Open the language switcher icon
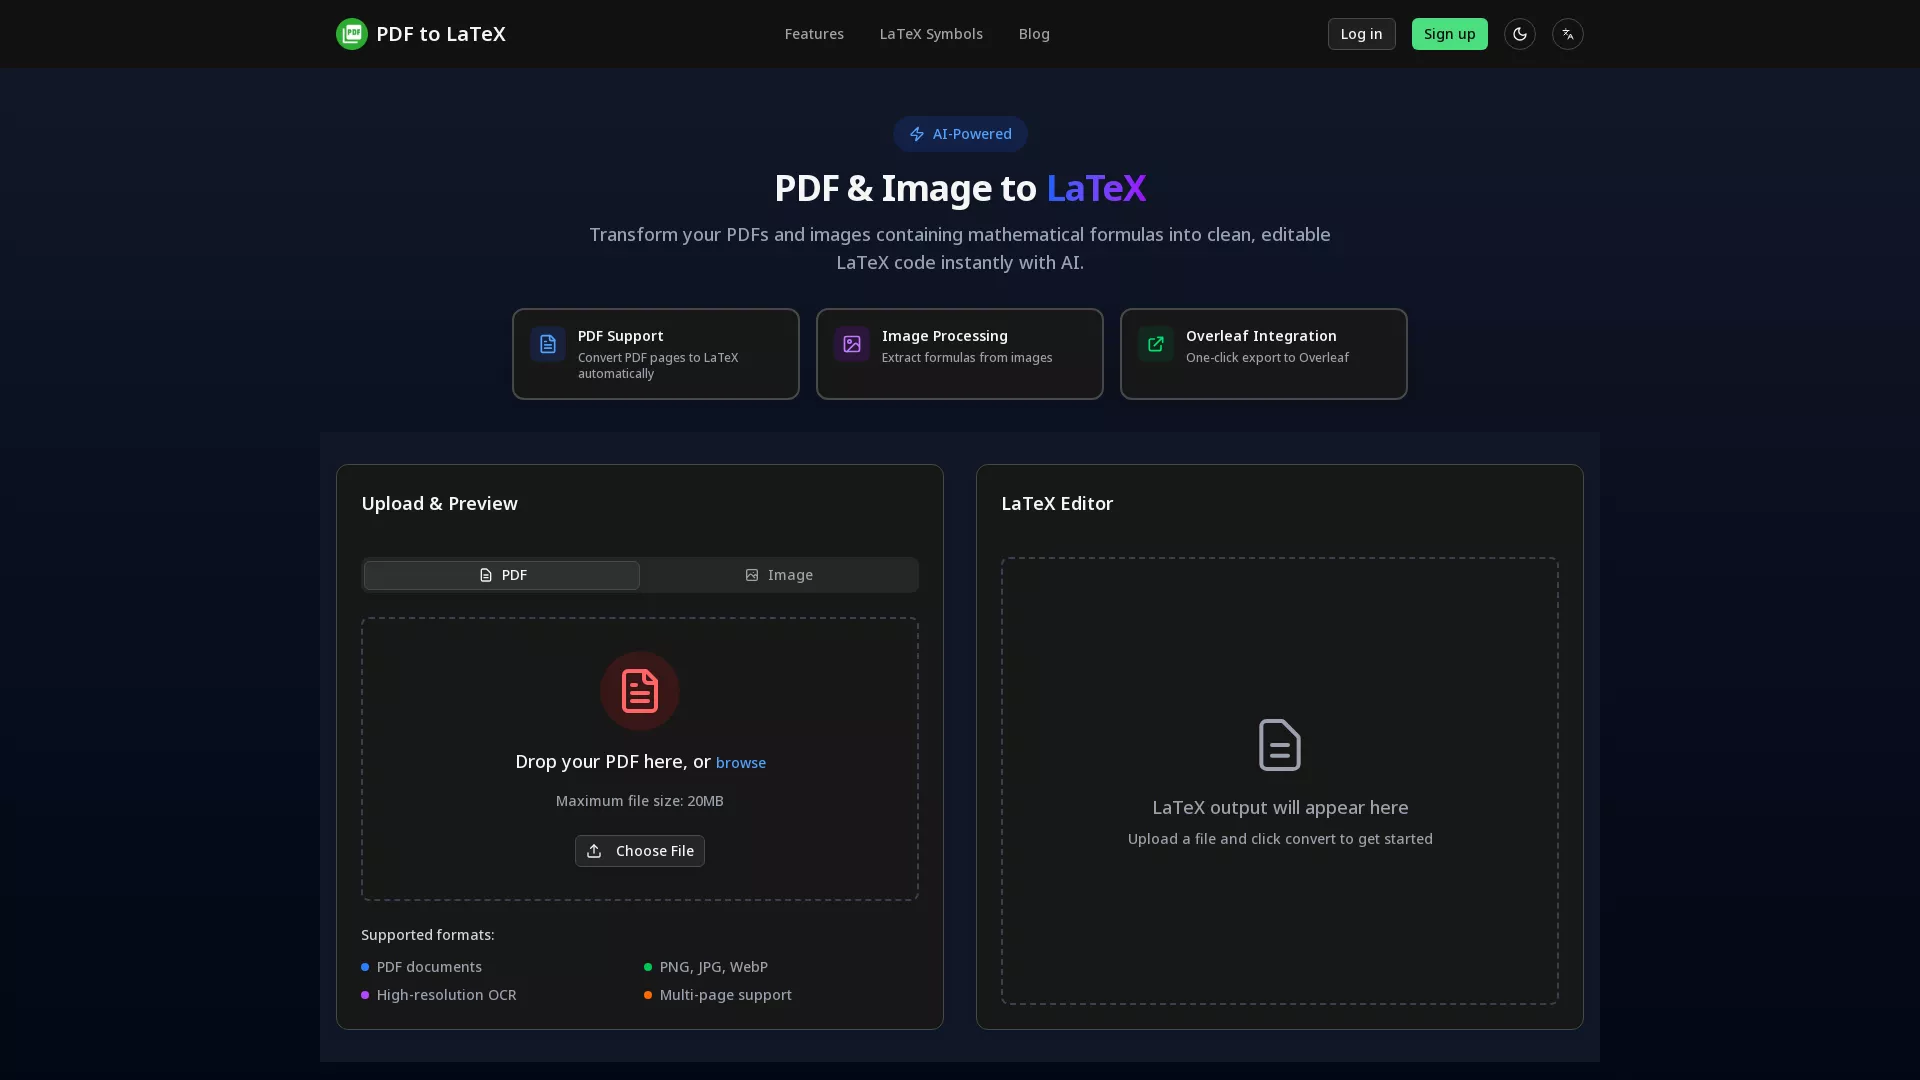 [x=1568, y=33]
